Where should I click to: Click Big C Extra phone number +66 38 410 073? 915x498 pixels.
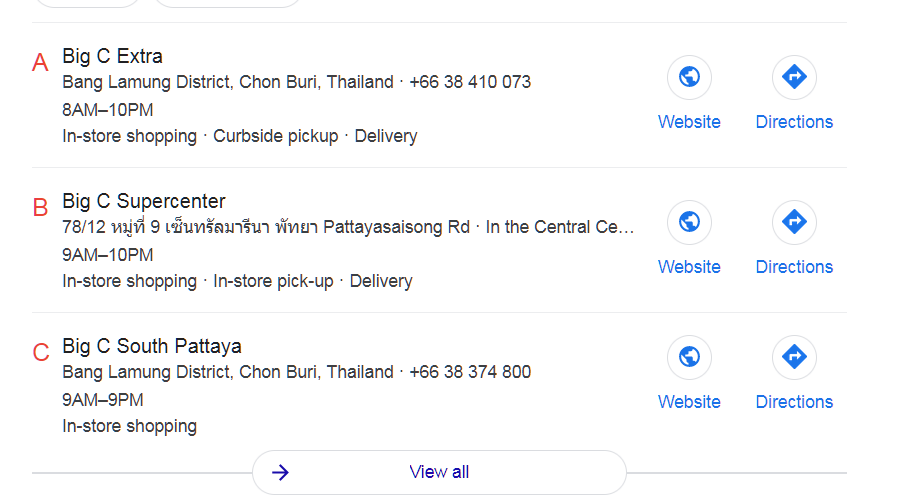click(x=470, y=82)
